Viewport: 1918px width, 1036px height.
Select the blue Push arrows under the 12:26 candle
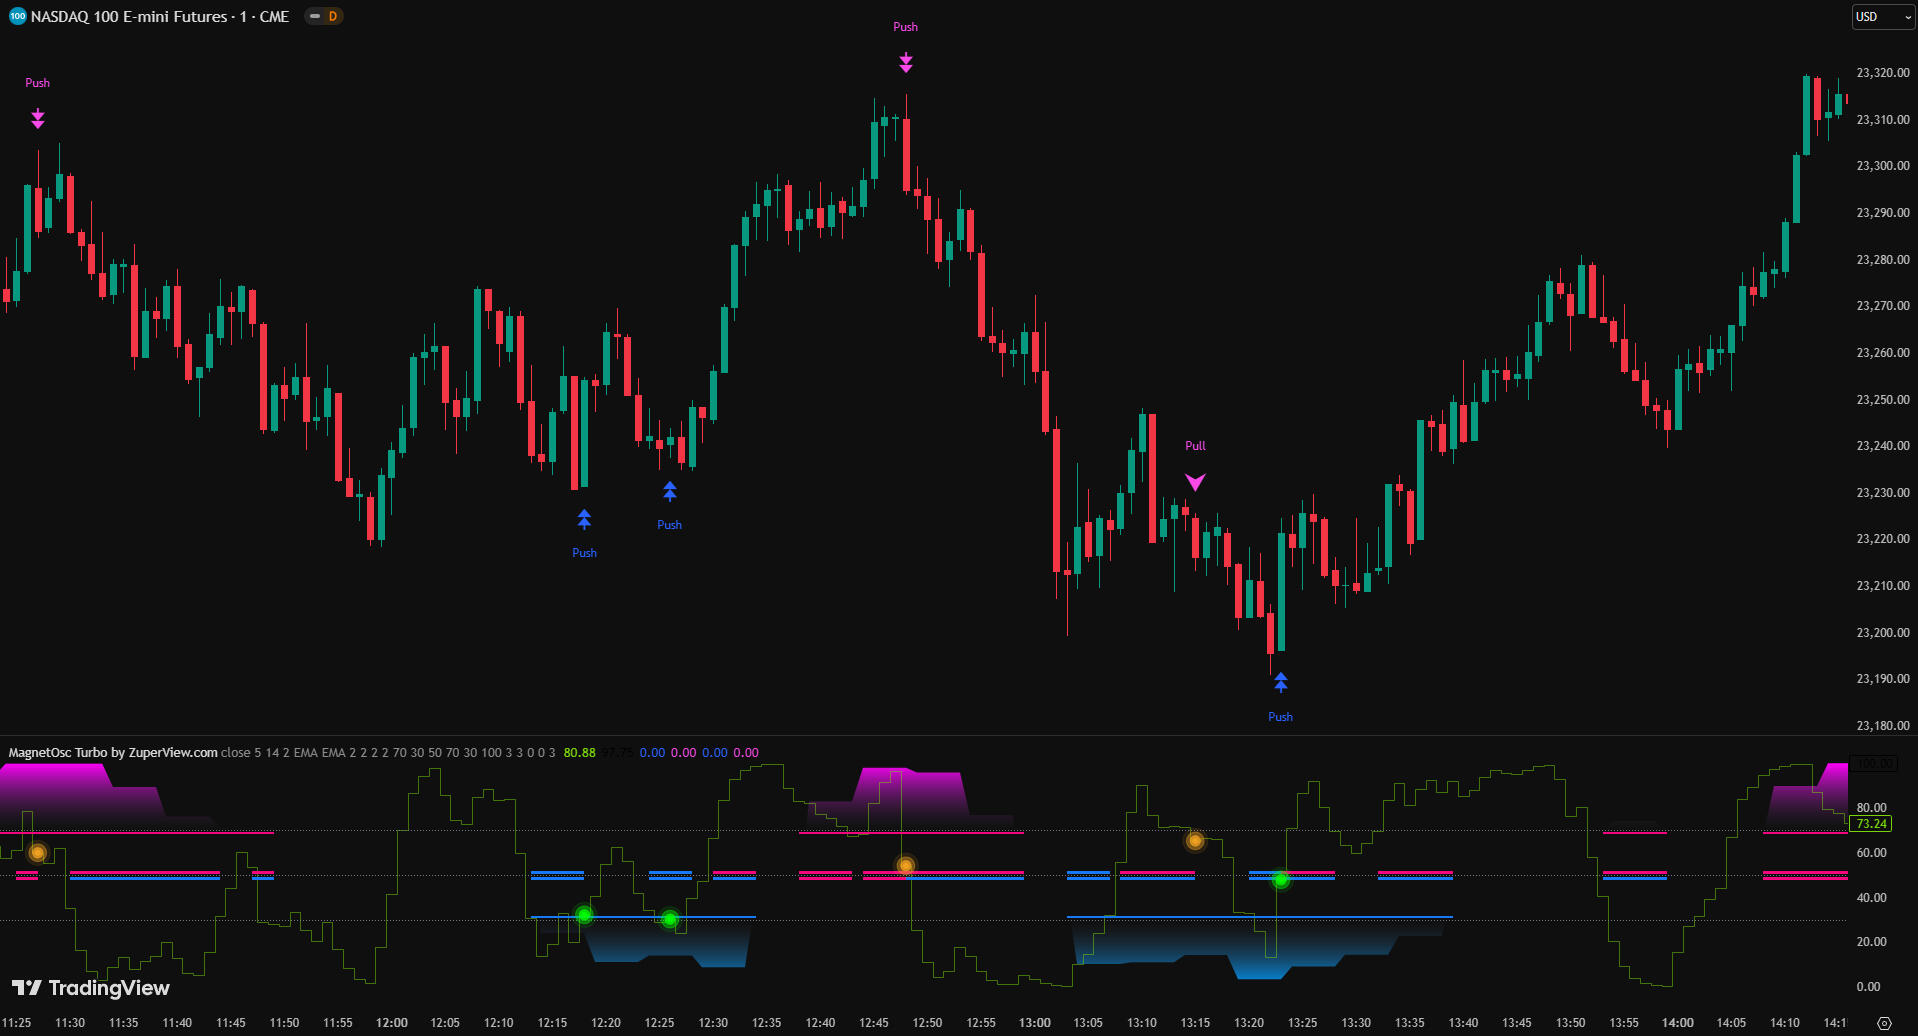click(669, 491)
